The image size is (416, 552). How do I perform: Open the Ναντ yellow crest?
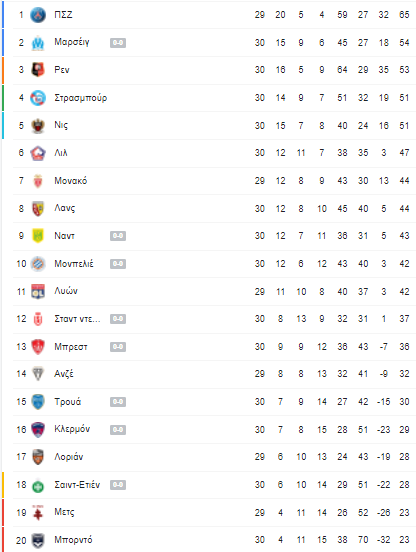tap(38, 236)
